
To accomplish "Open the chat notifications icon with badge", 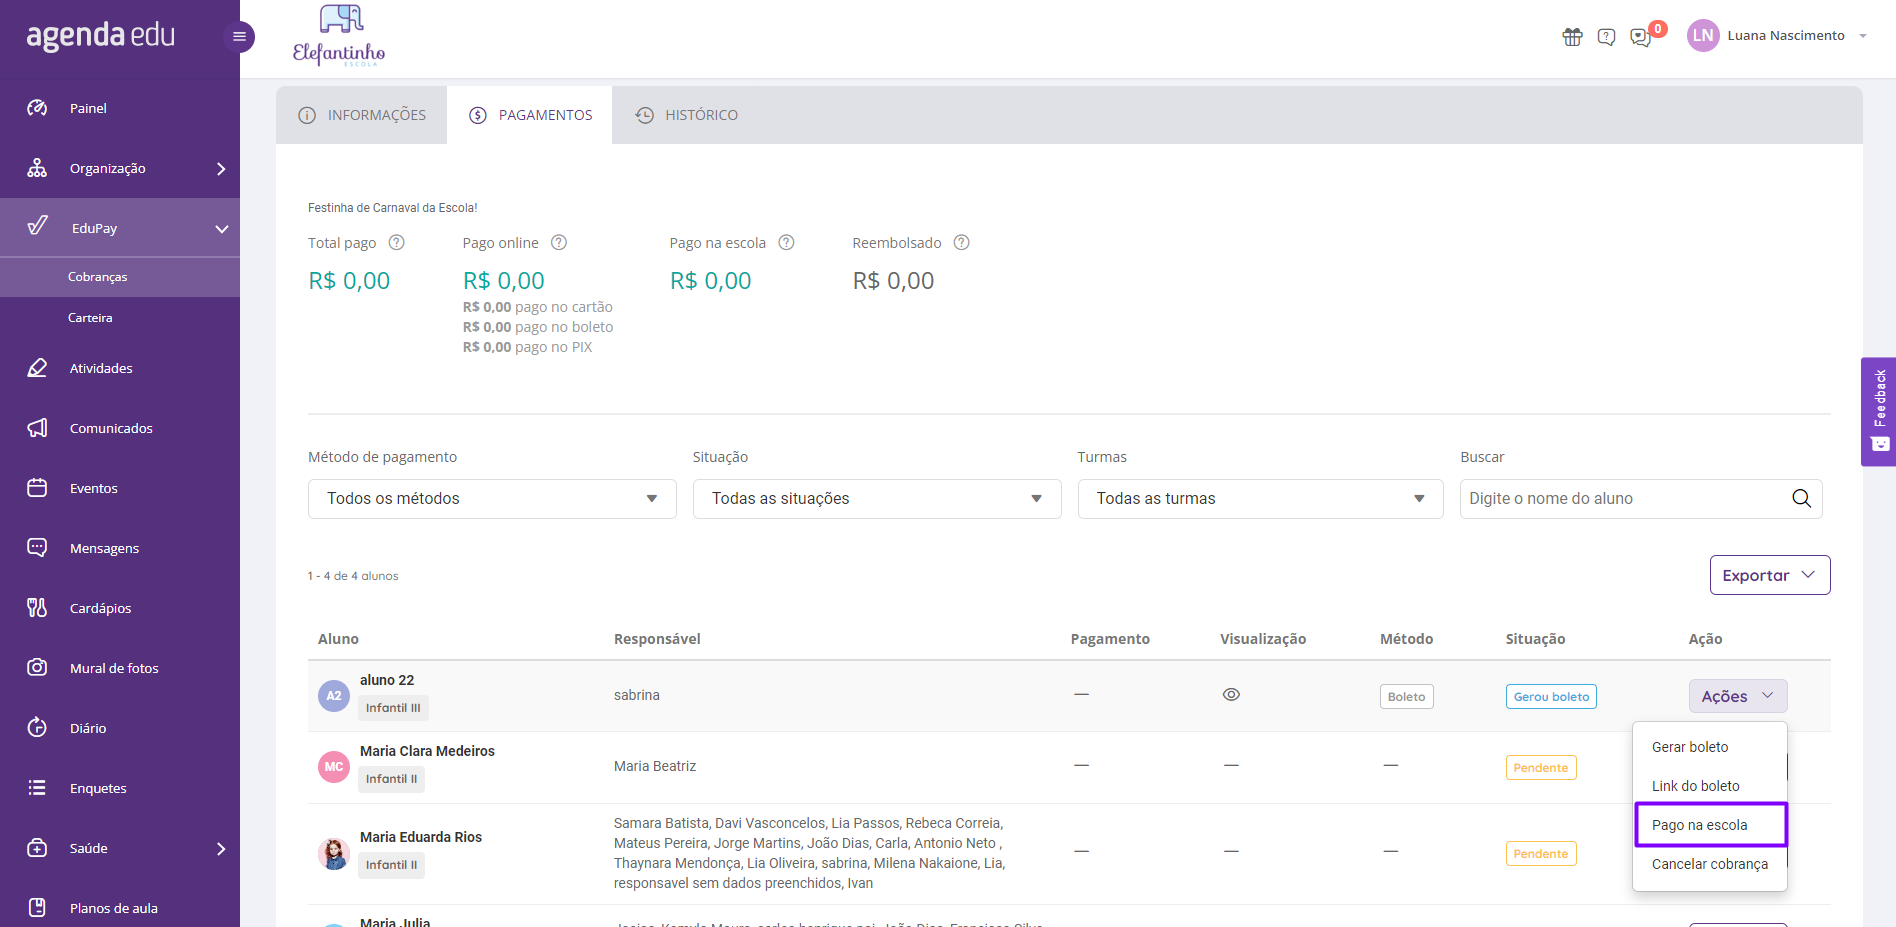I will 1641,37.
